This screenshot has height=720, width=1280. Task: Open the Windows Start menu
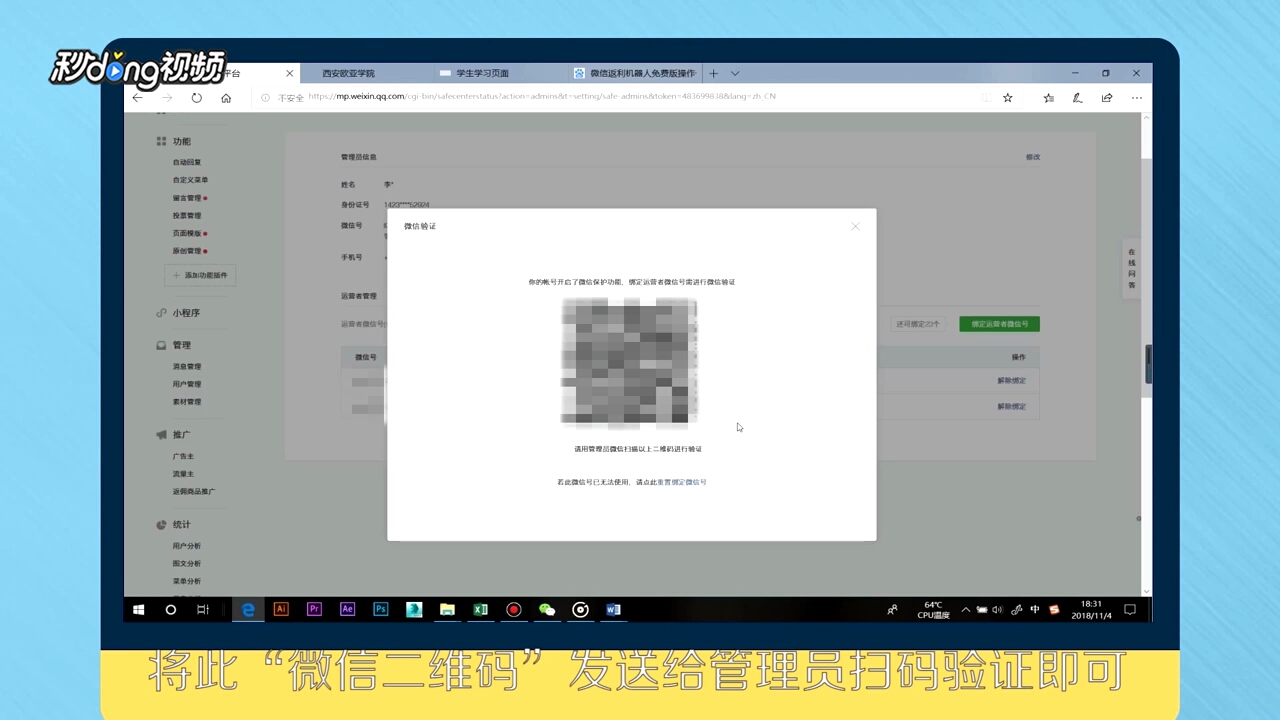tap(139, 610)
